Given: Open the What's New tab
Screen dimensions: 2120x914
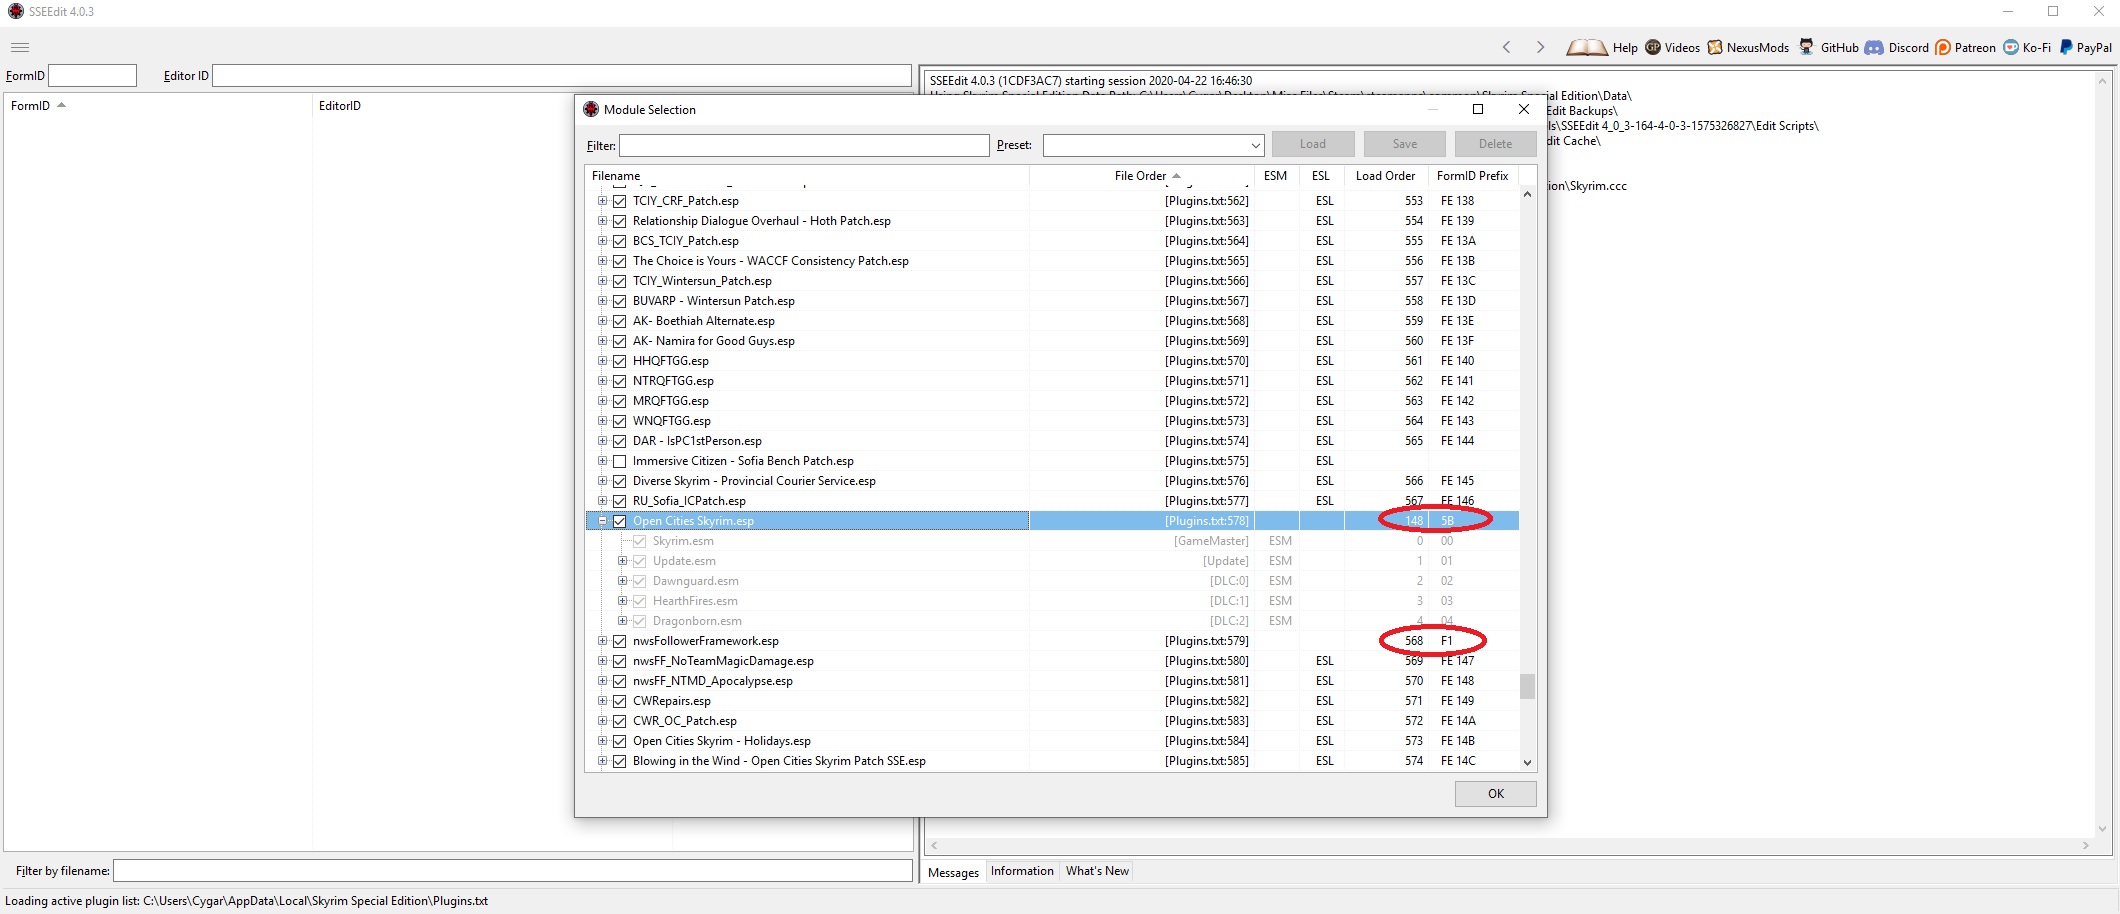Looking at the screenshot, I should point(1096,871).
